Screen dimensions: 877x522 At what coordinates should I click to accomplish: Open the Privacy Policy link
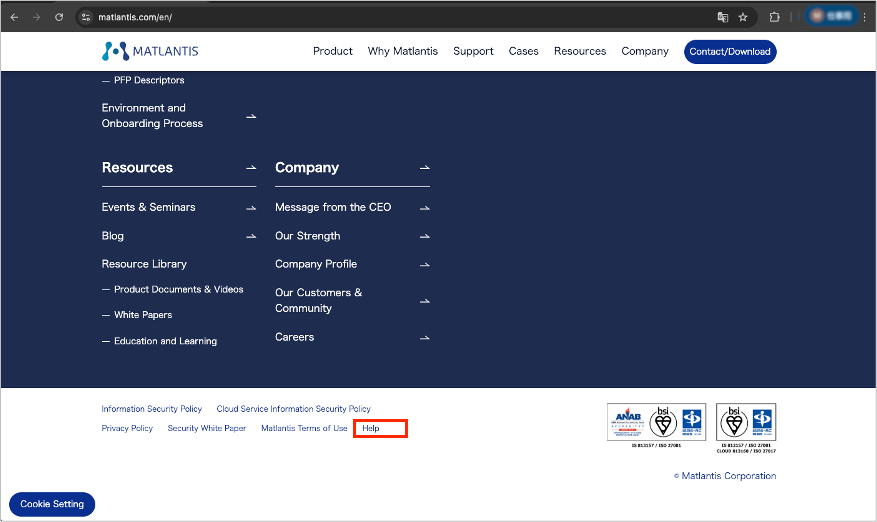click(127, 428)
